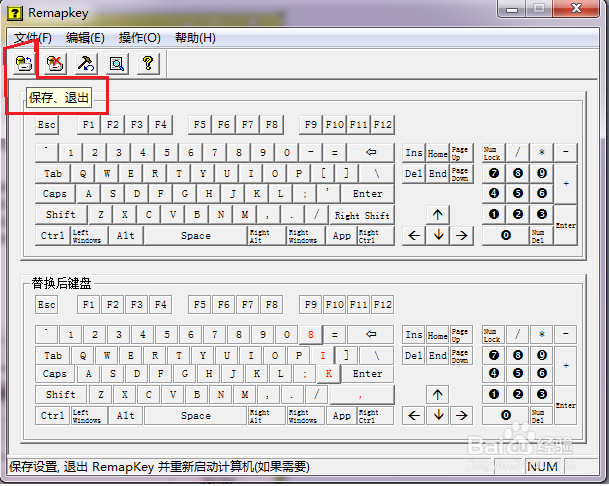The height and width of the screenshot is (486, 609).
Task: Select left Shift key on original keyboard
Action: coord(61,215)
